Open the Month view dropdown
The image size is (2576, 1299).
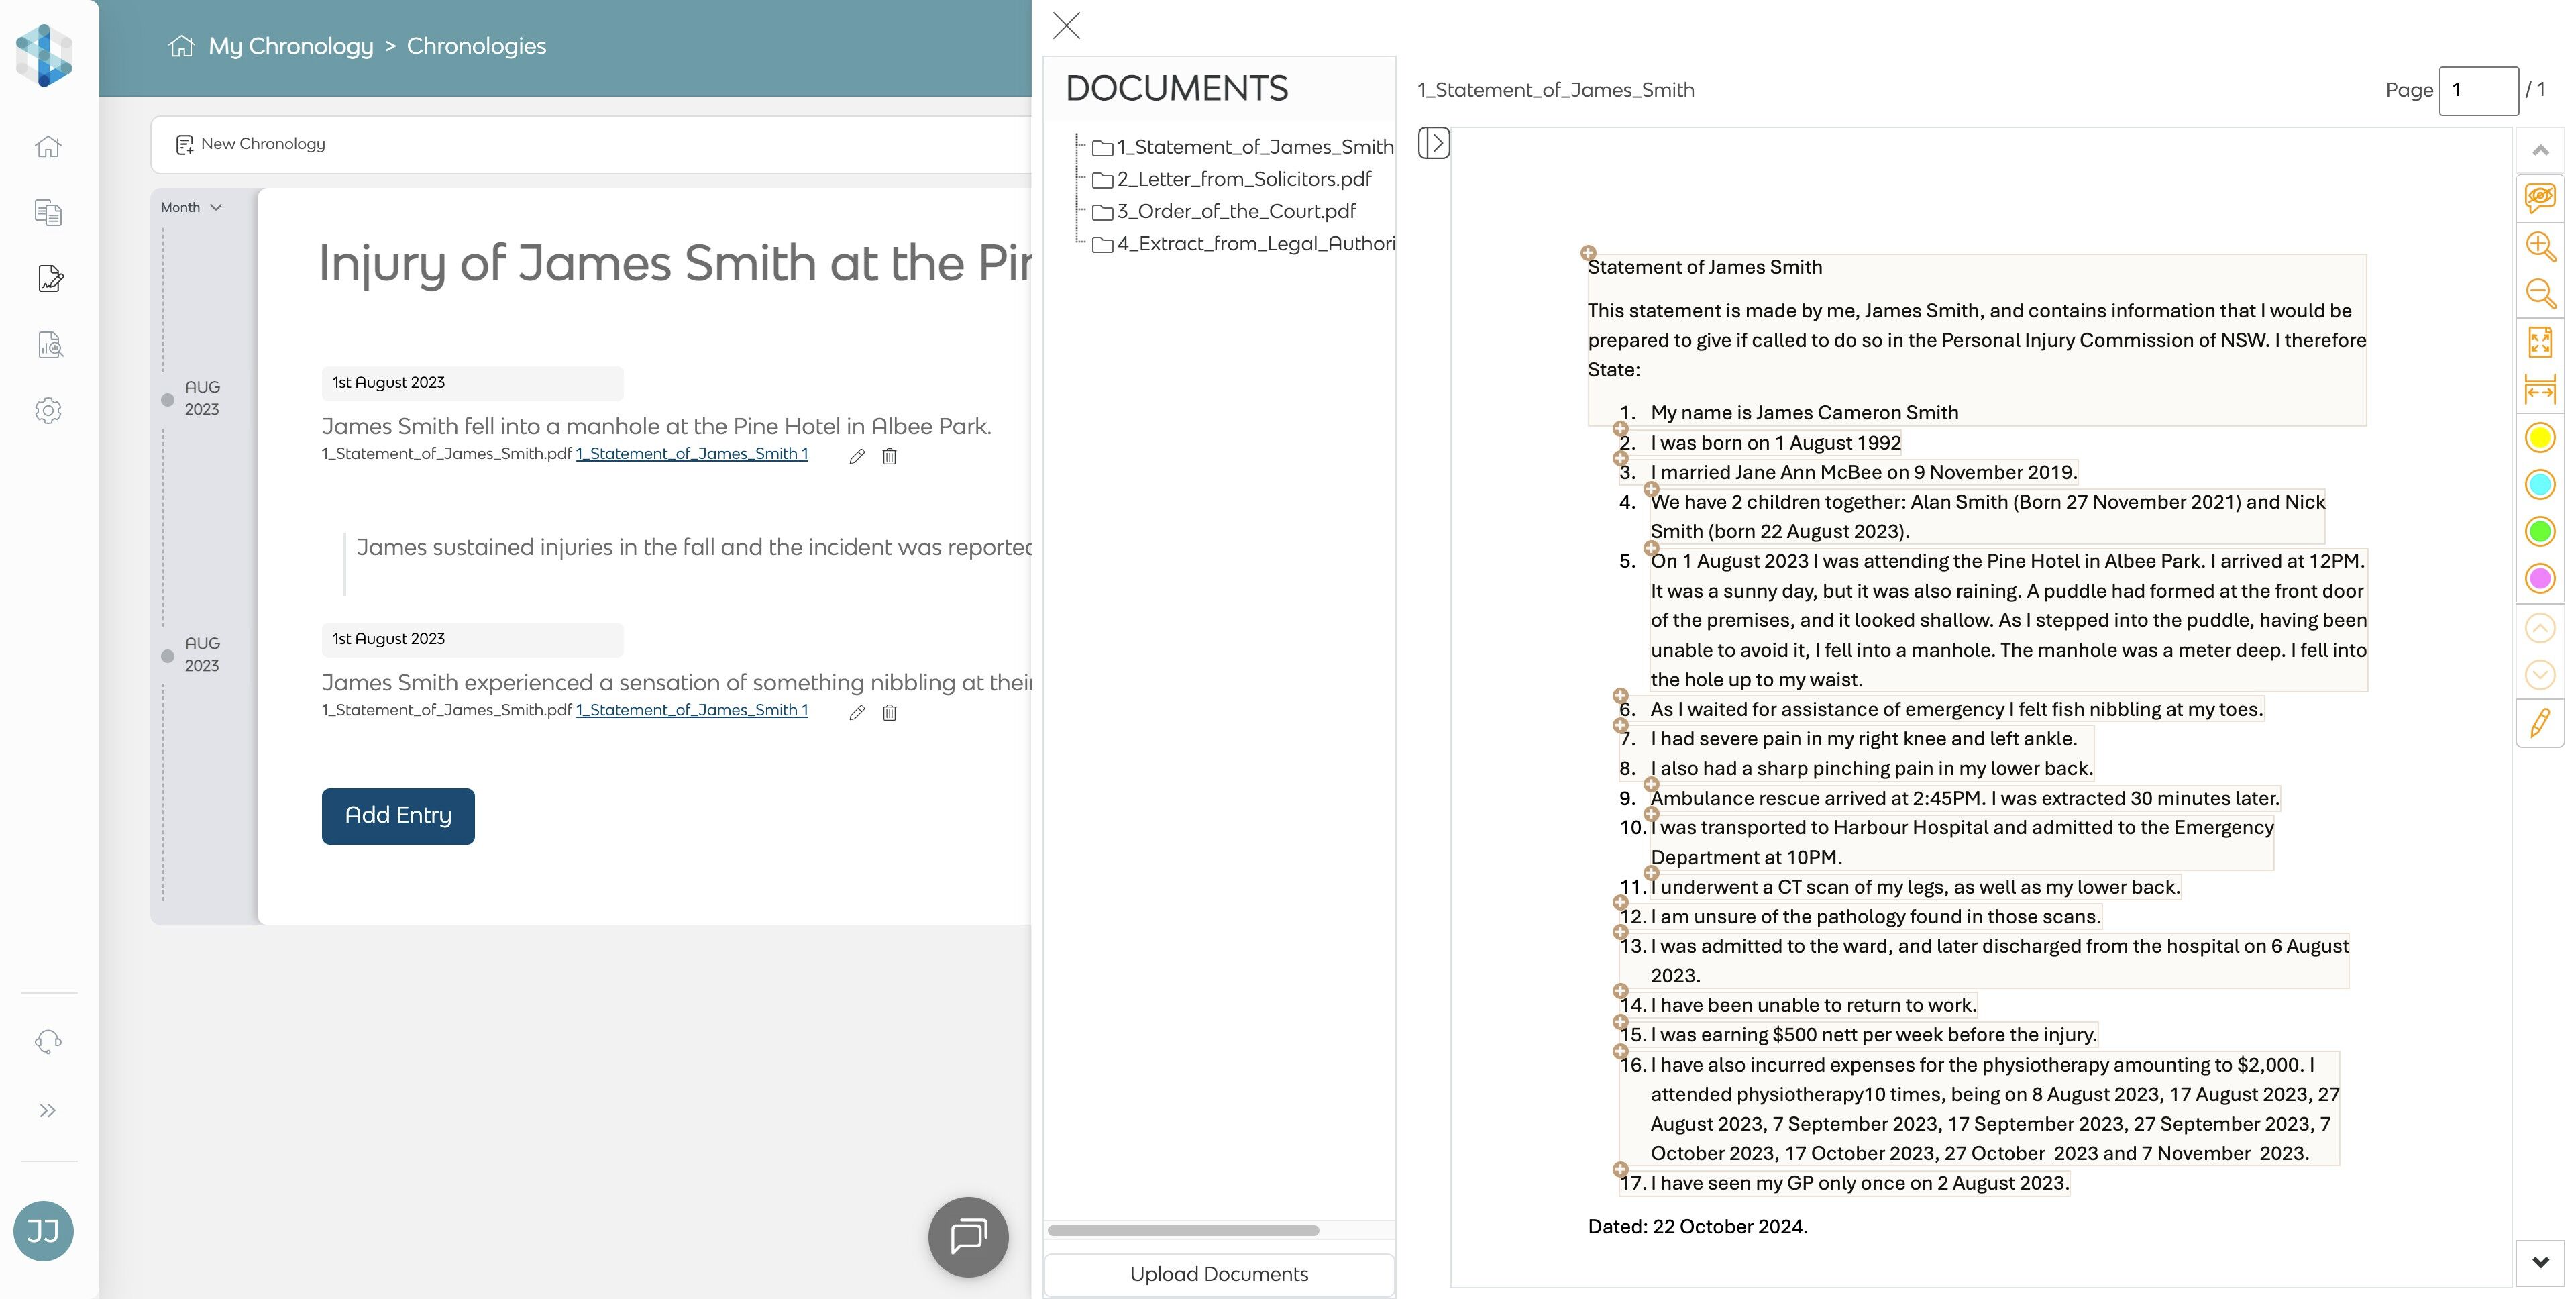click(191, 207)
